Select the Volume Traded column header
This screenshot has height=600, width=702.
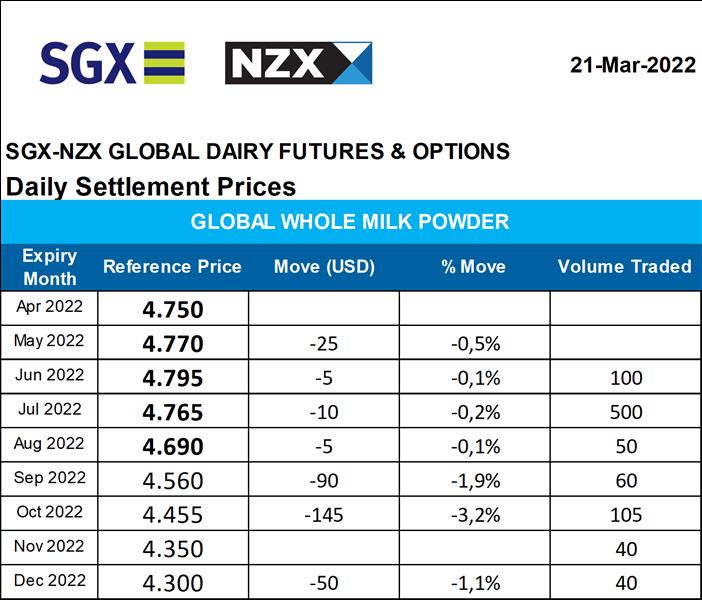624,267
